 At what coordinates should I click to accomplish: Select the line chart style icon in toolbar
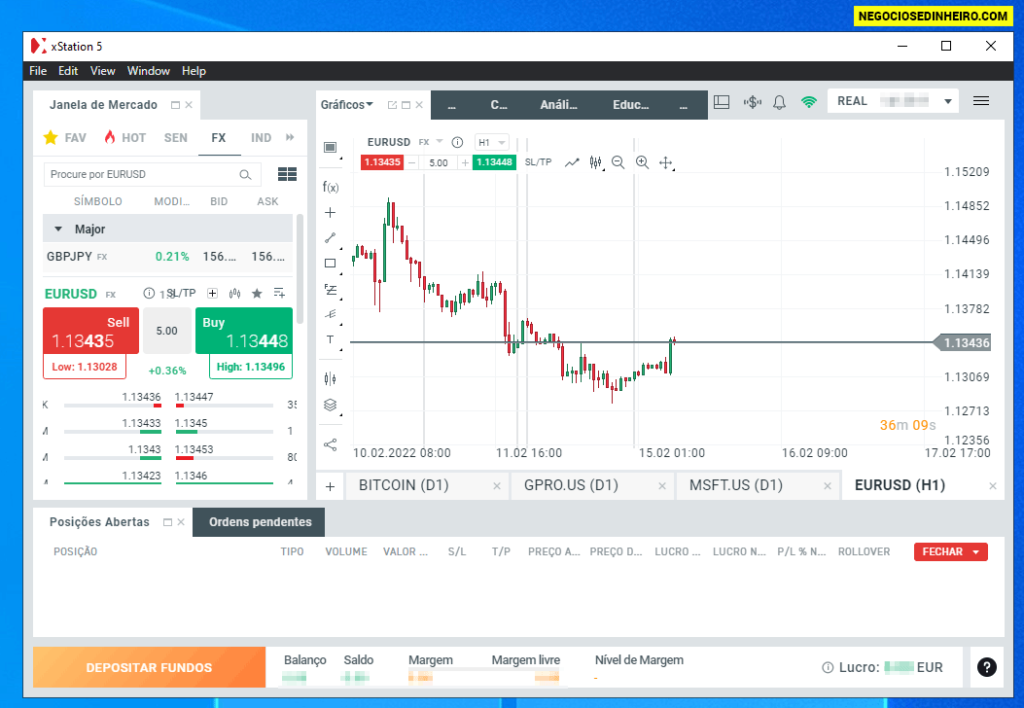point(572,163)
